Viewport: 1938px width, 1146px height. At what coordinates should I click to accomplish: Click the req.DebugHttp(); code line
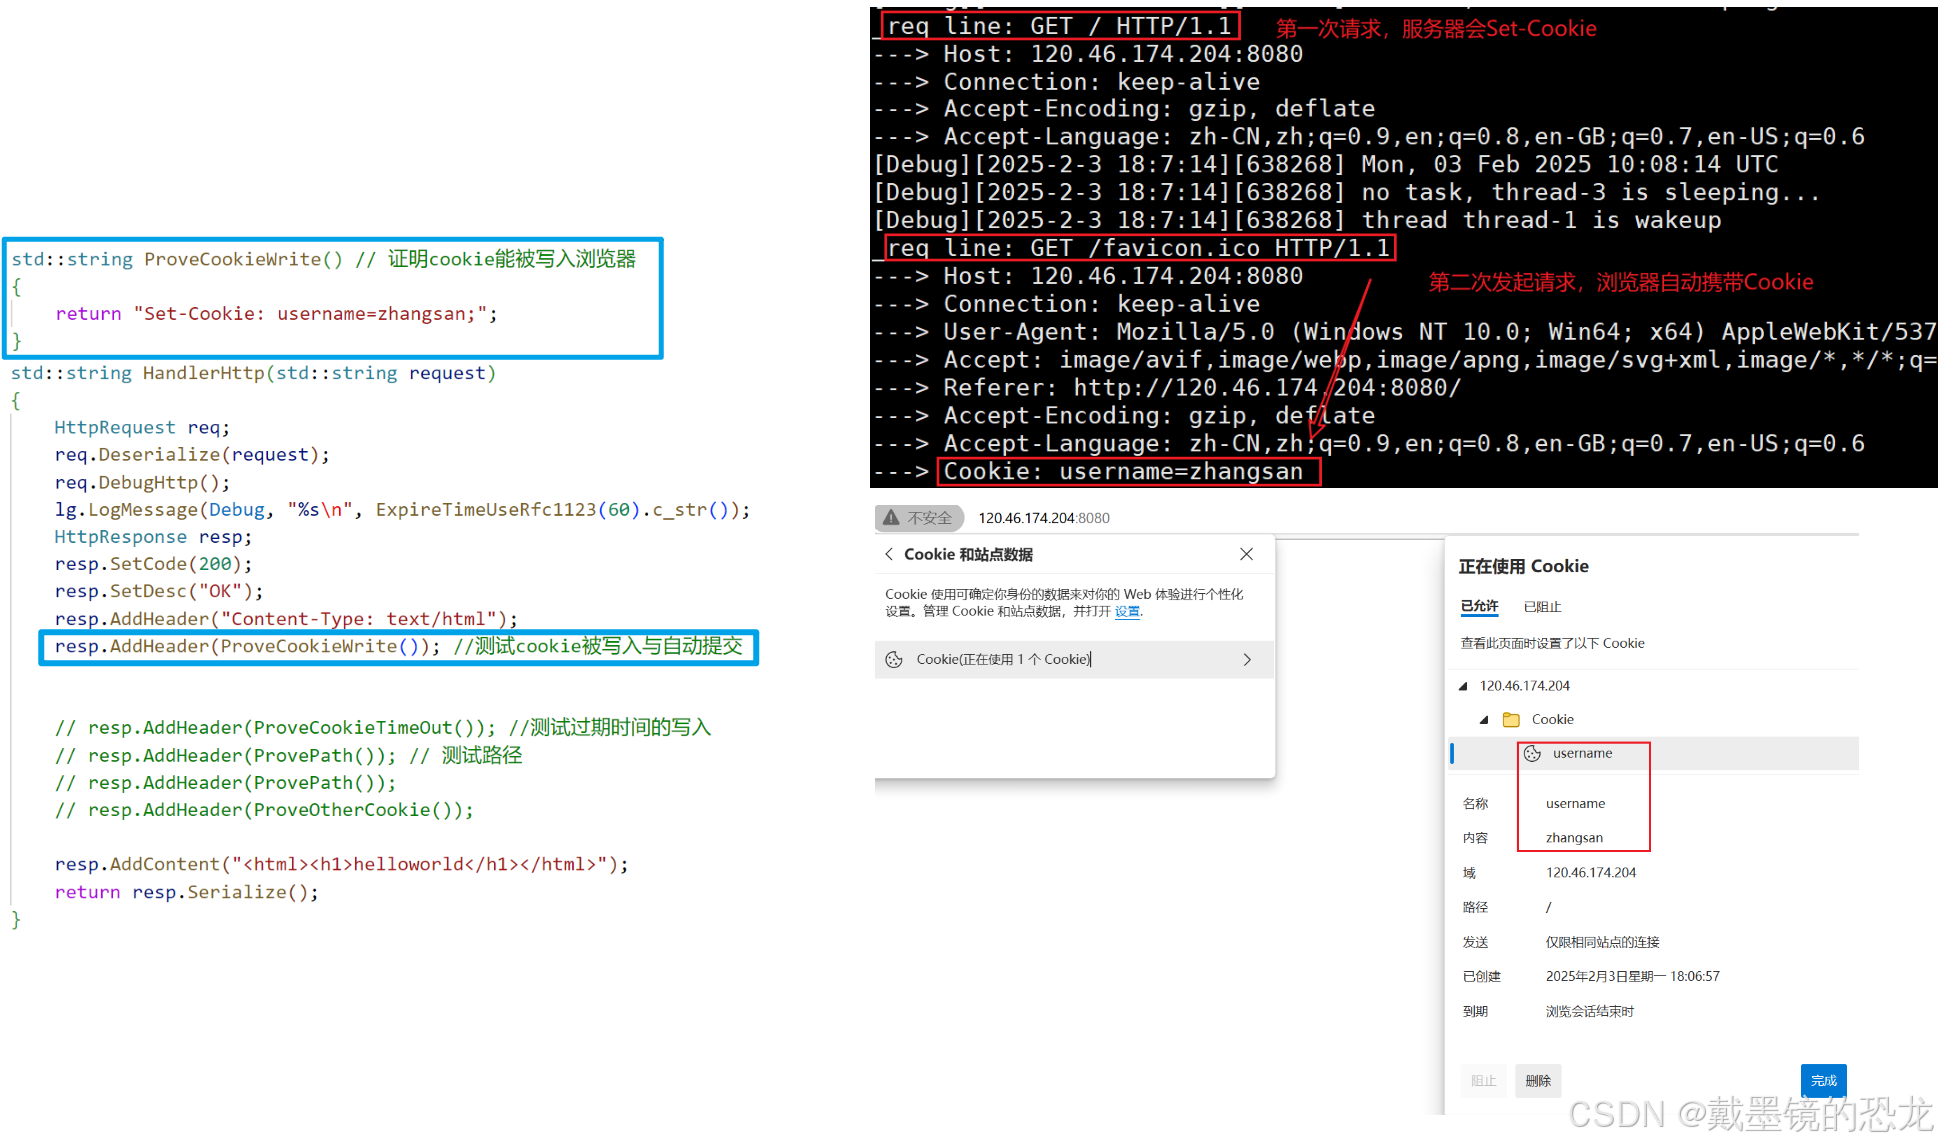142,483
